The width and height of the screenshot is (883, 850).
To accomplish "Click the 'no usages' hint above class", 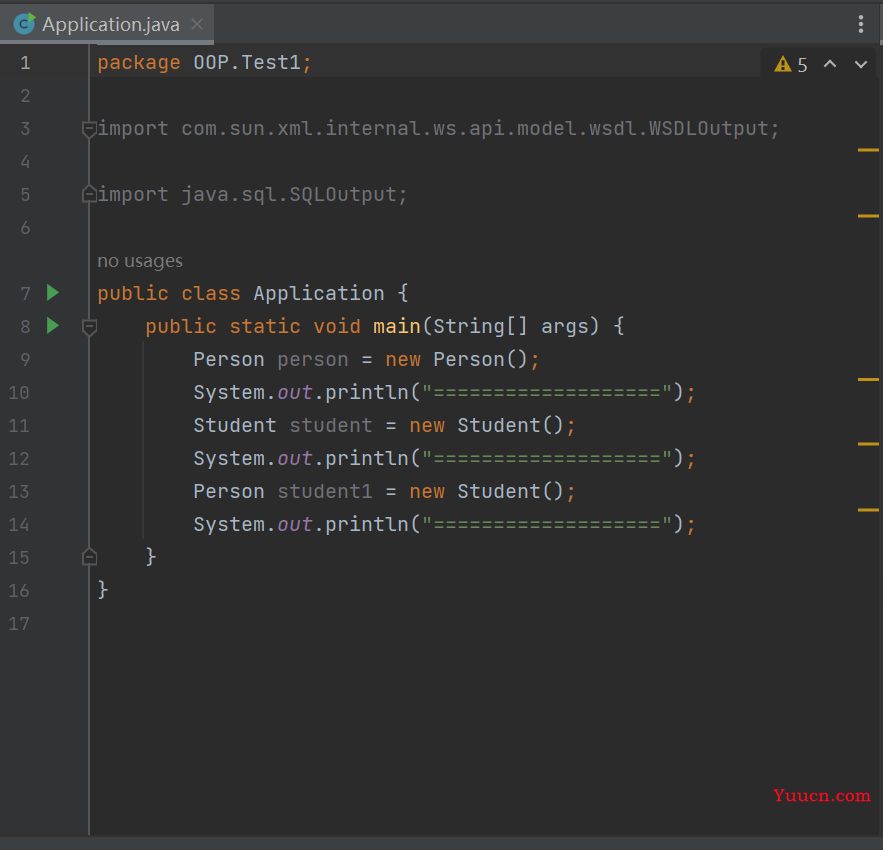I will tap(140, 261).
